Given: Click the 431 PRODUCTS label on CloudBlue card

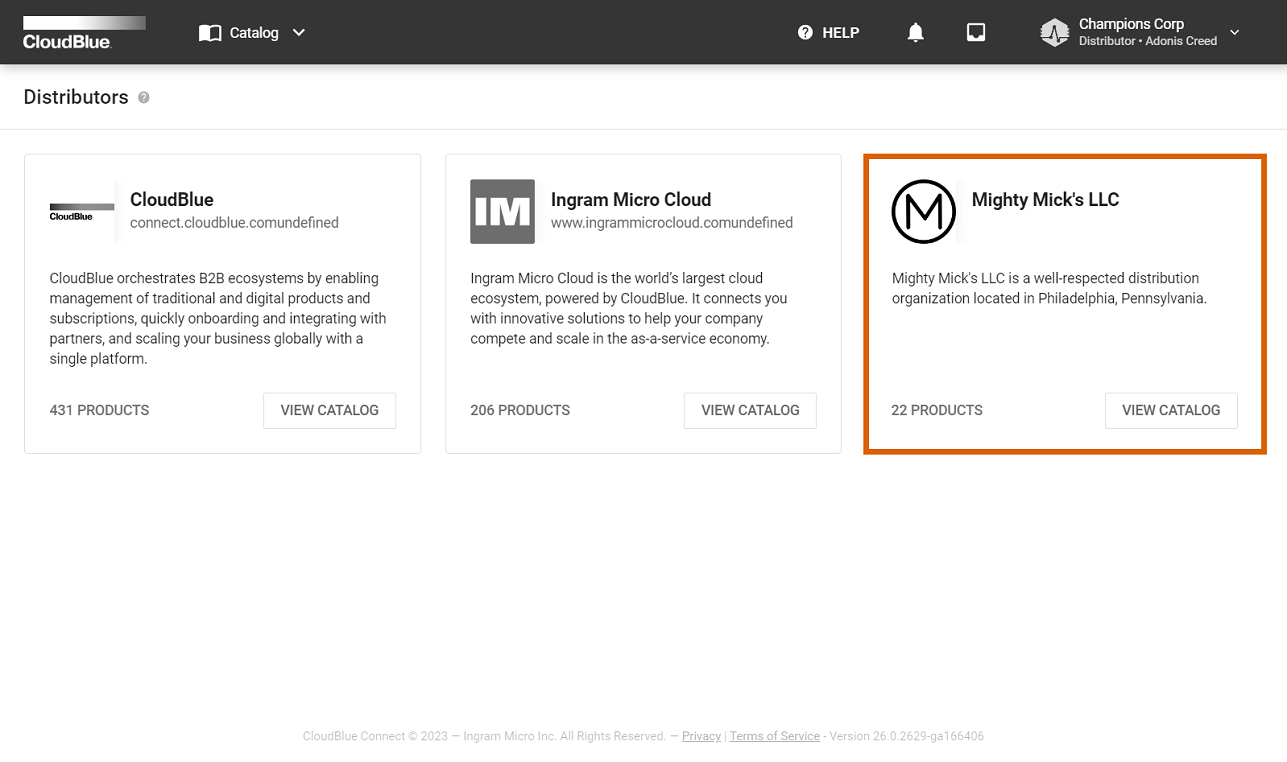Looking at the screenshot, I should (99, 410).
